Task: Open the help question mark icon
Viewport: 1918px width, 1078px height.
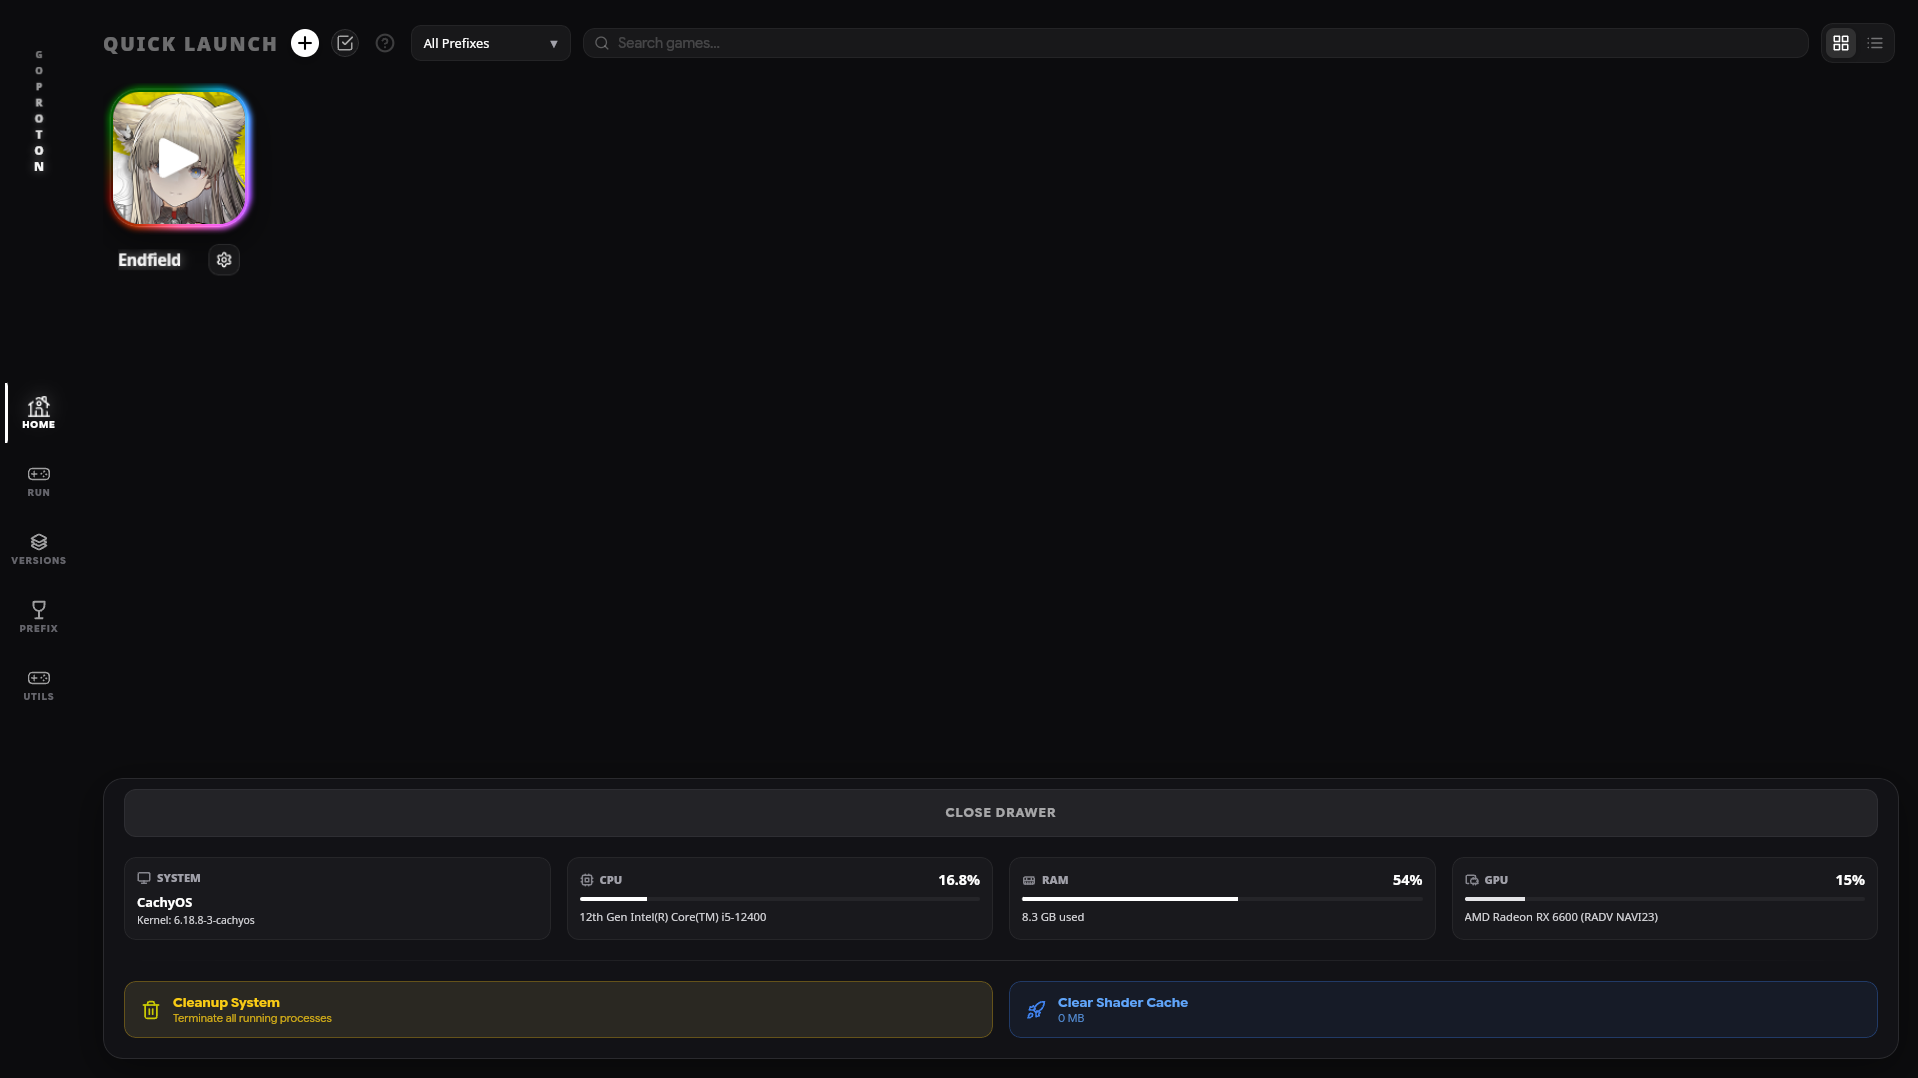Action: click(385, 43)
